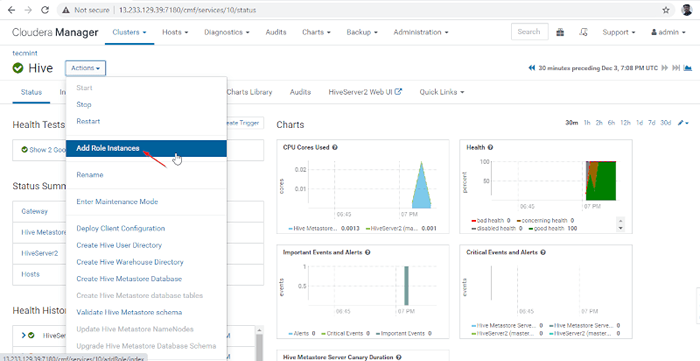Open the HiveServer2 Web UI link

coord(365,92)
